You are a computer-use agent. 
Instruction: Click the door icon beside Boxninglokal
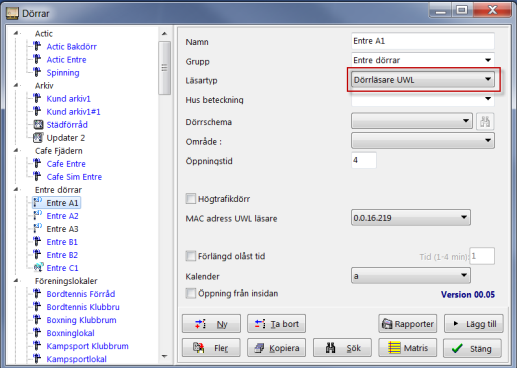pos(37,332)
